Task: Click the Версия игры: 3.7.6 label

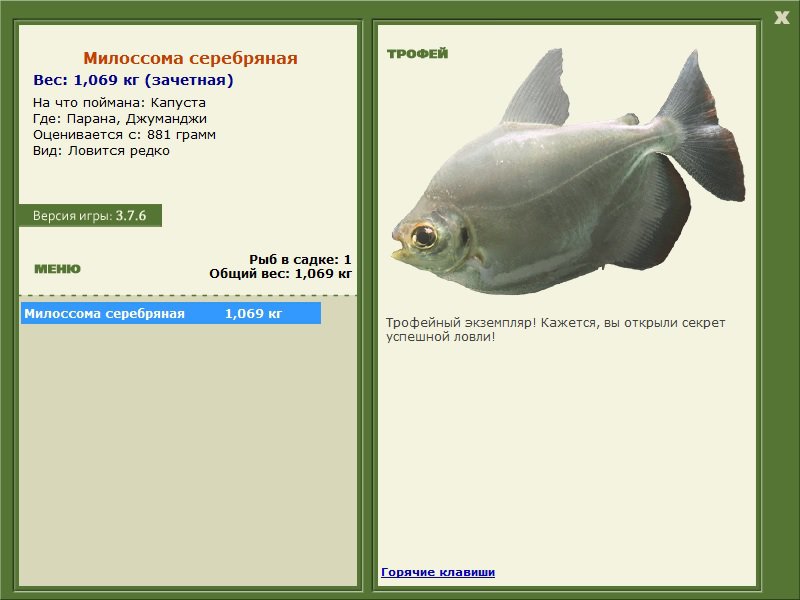Action: point(90,215)
